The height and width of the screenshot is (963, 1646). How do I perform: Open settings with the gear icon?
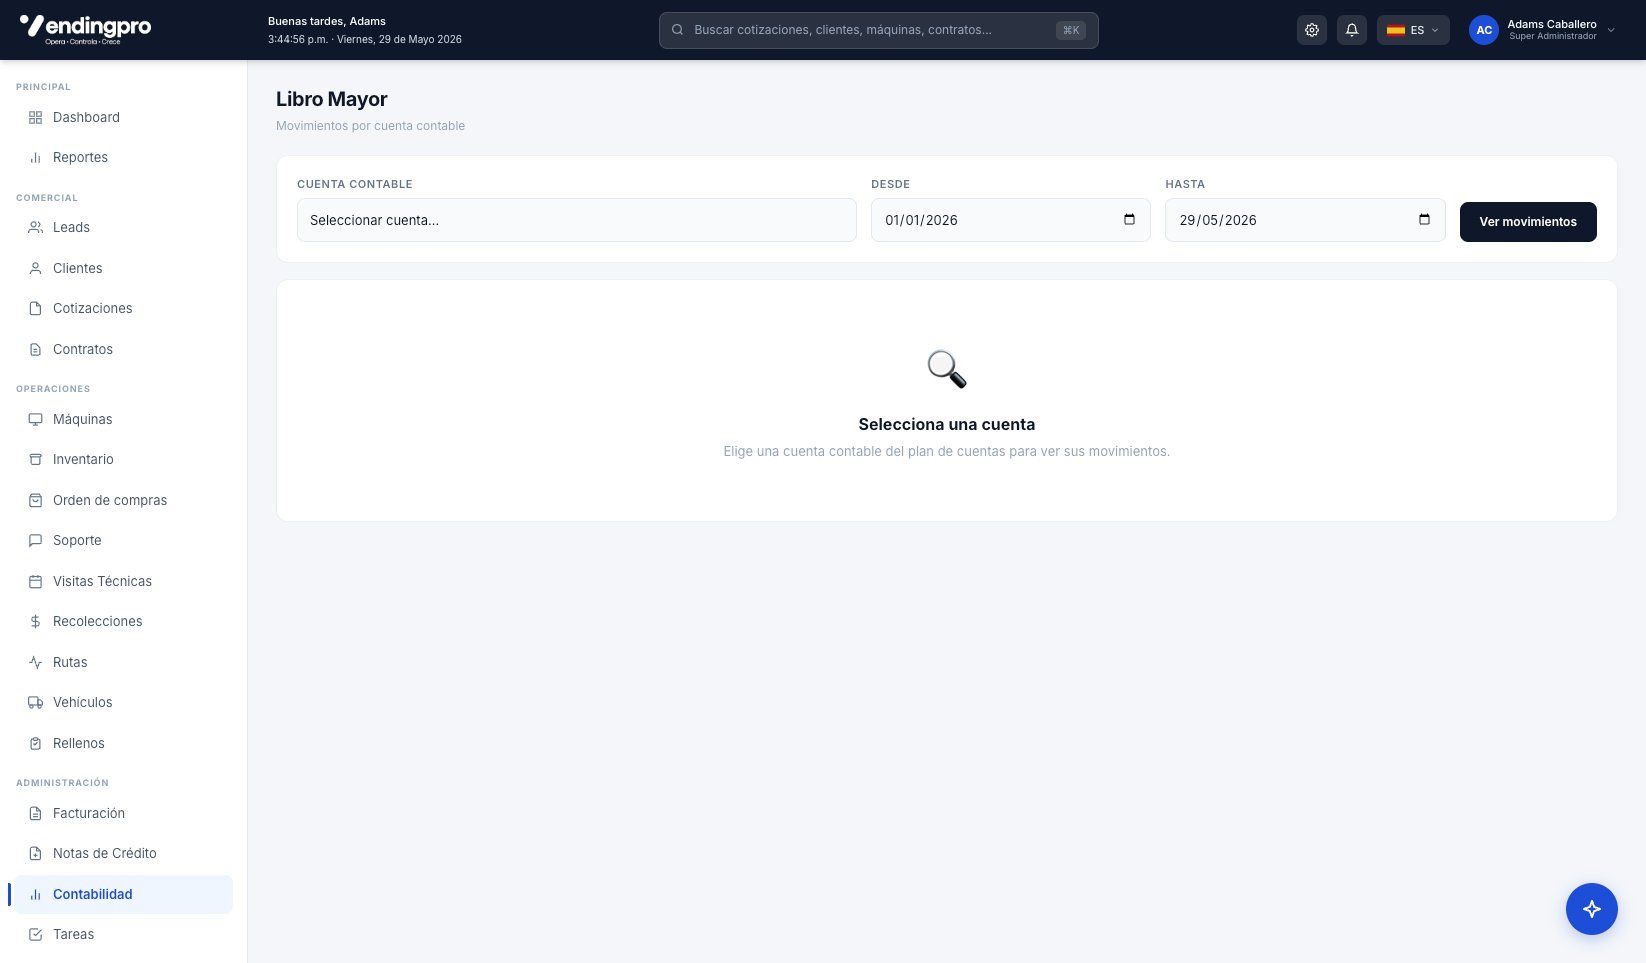pos(1312,30)
